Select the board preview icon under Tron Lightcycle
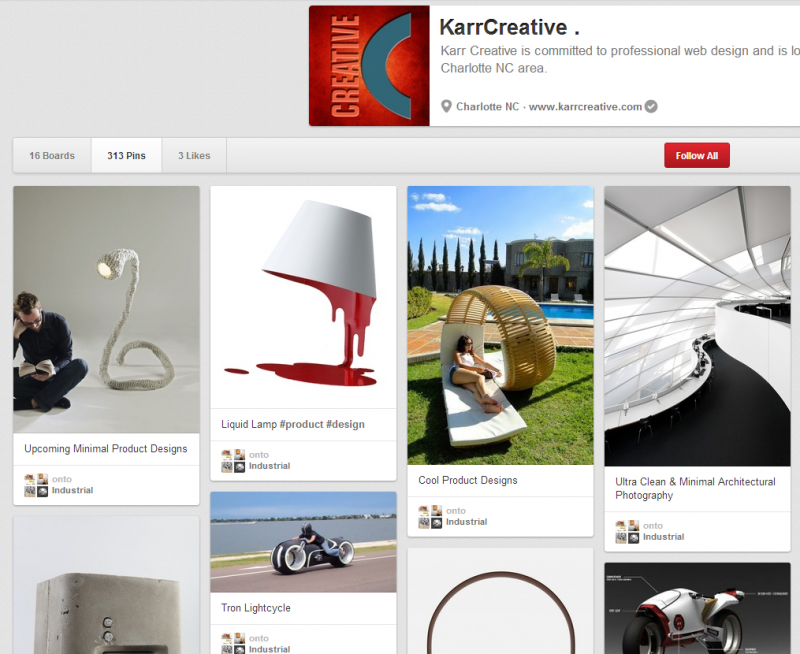This screenshot has width=800, height=654. pos(232,643)
